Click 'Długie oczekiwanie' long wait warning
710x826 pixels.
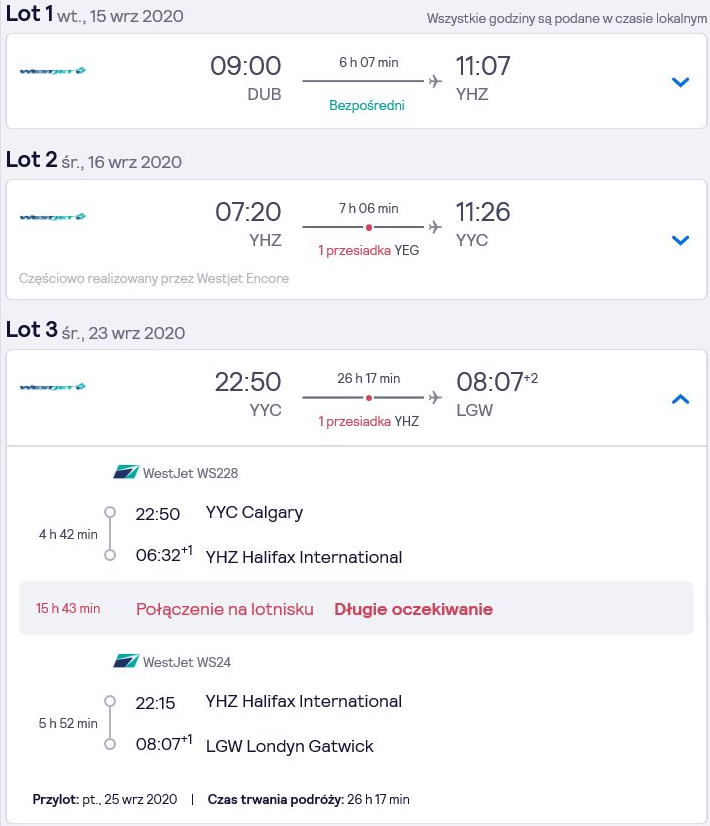[x=413, y=609]
